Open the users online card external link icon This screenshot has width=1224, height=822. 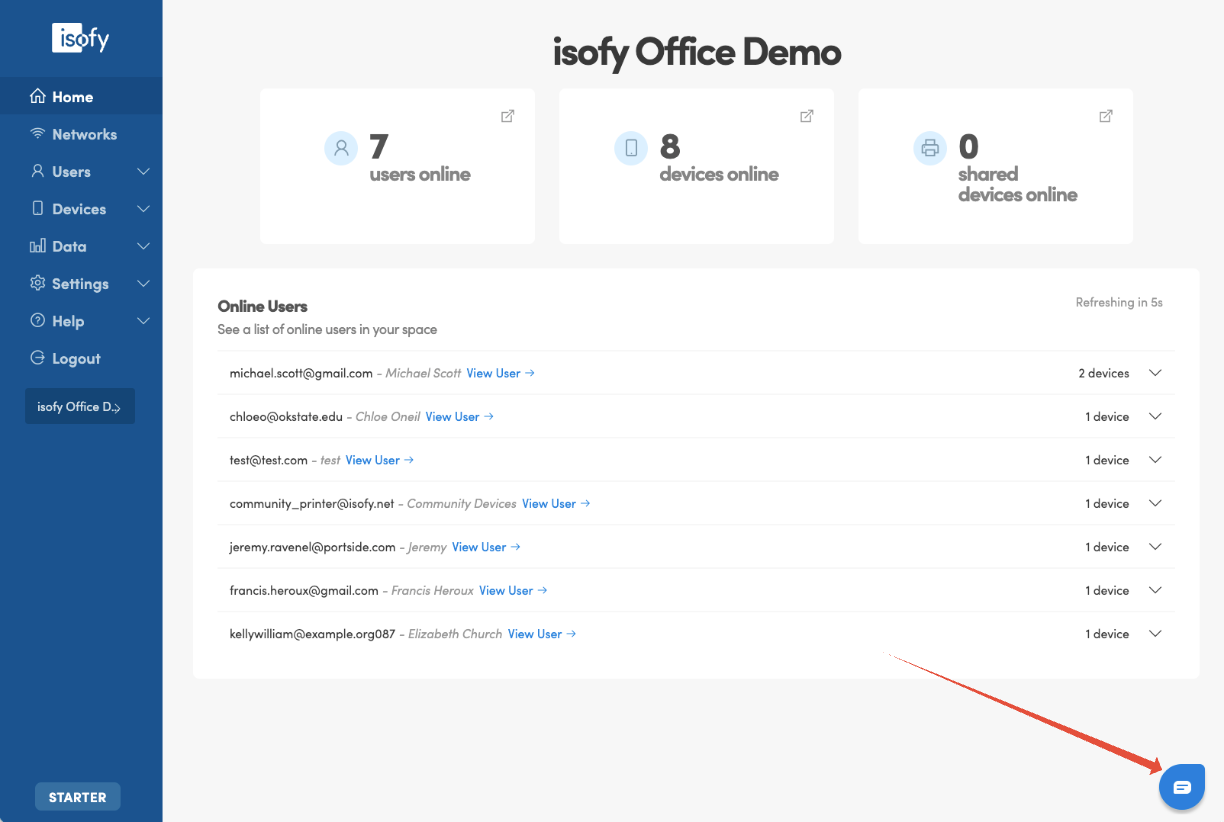[x=508, y=116]
